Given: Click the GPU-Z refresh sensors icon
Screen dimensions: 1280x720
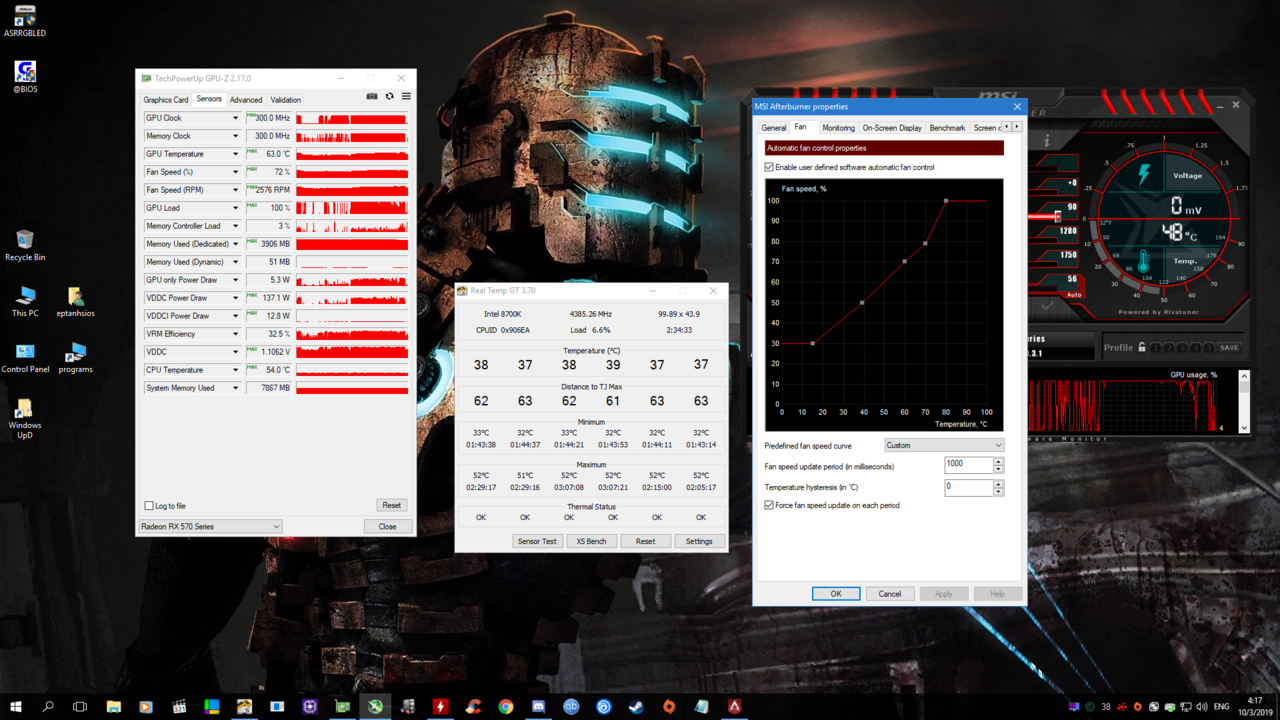Looking at the screenshot, I should (389, 97).
